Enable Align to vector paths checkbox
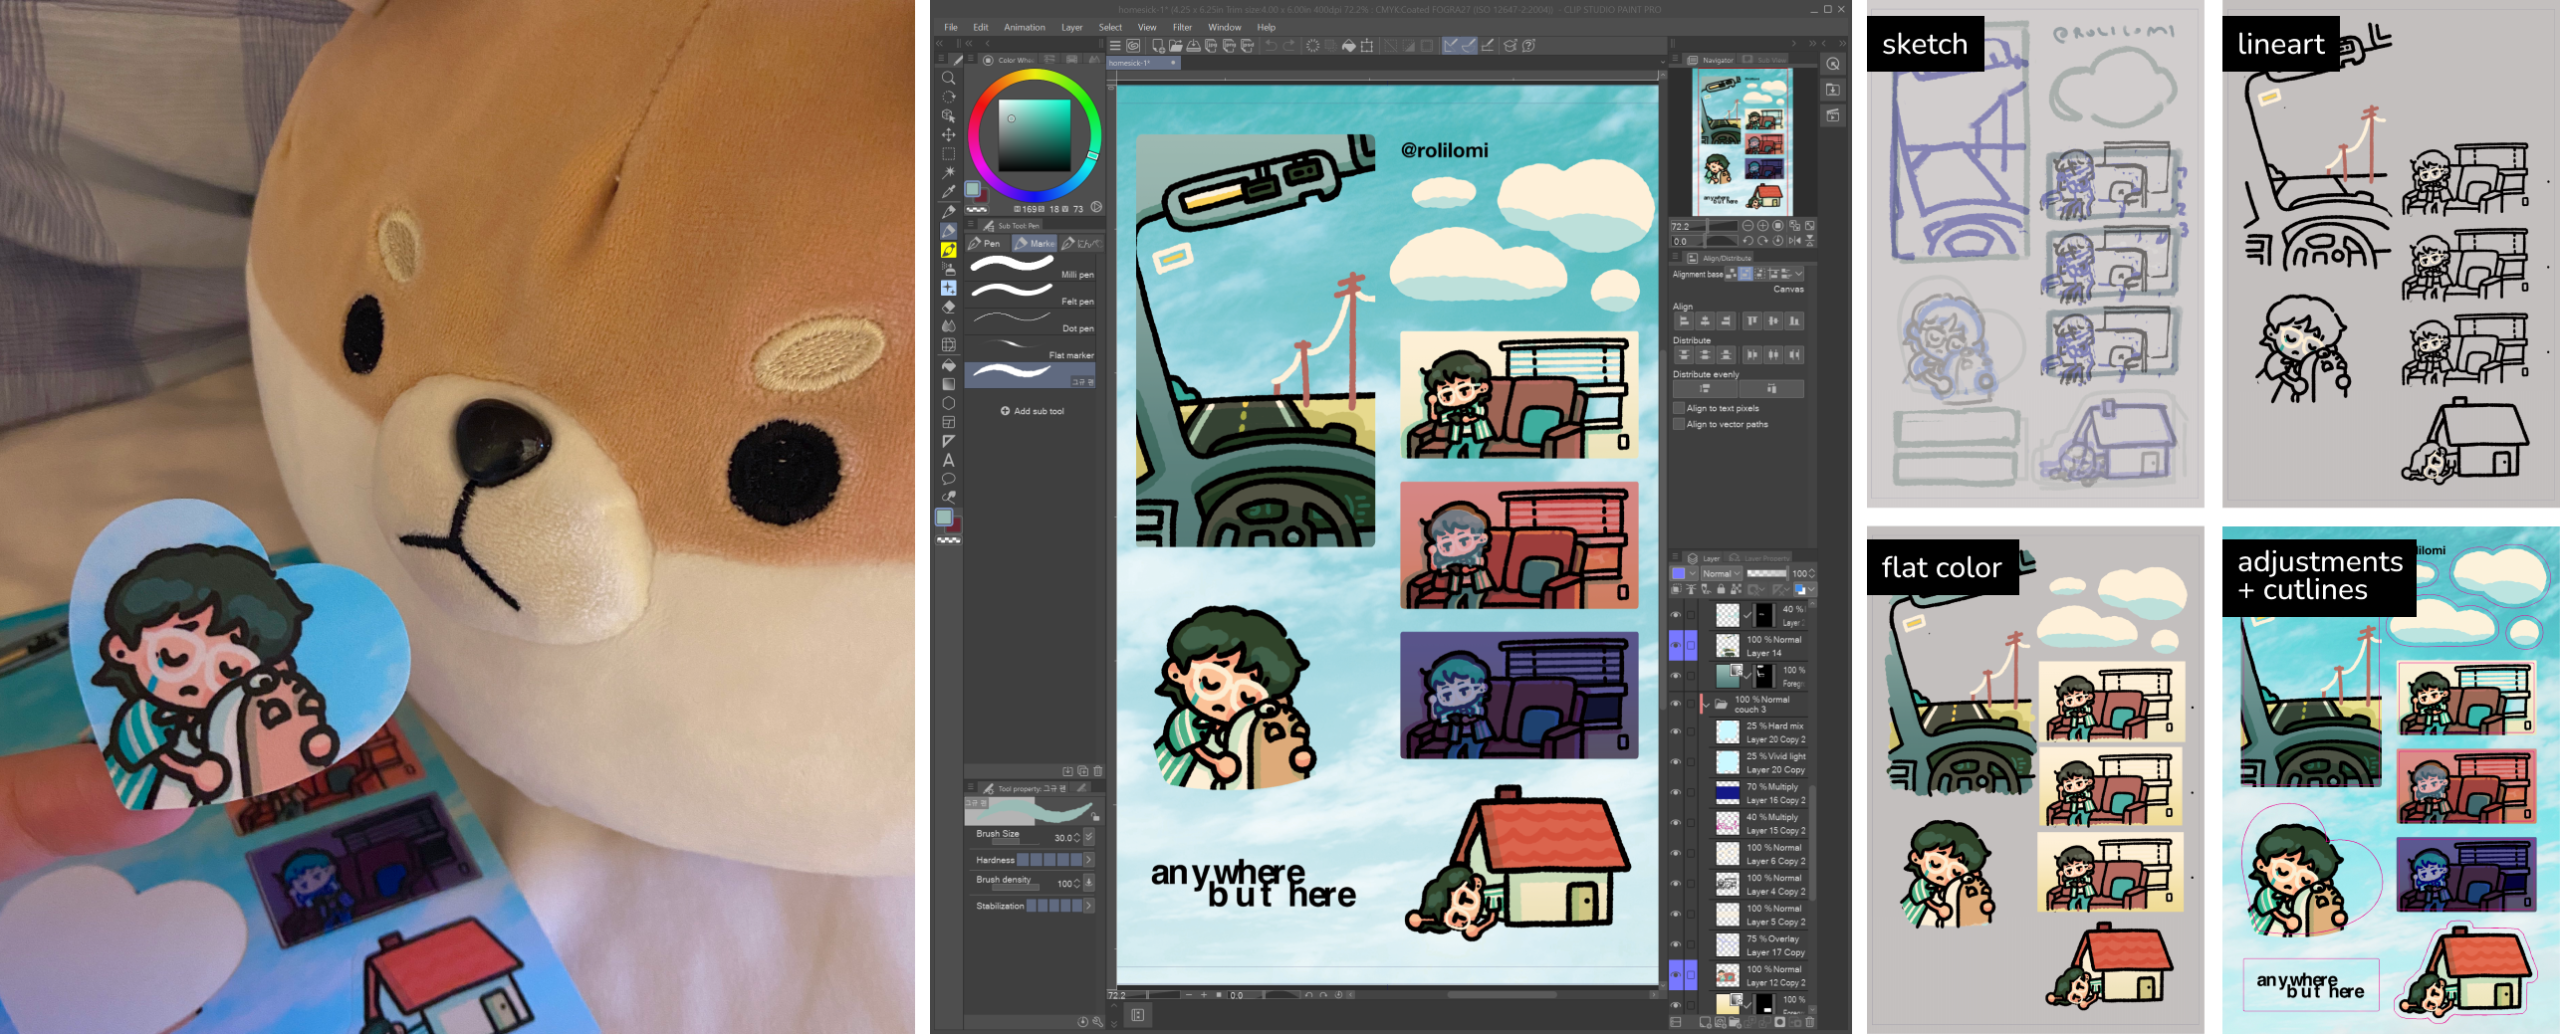 click(x=1680, y=424)
